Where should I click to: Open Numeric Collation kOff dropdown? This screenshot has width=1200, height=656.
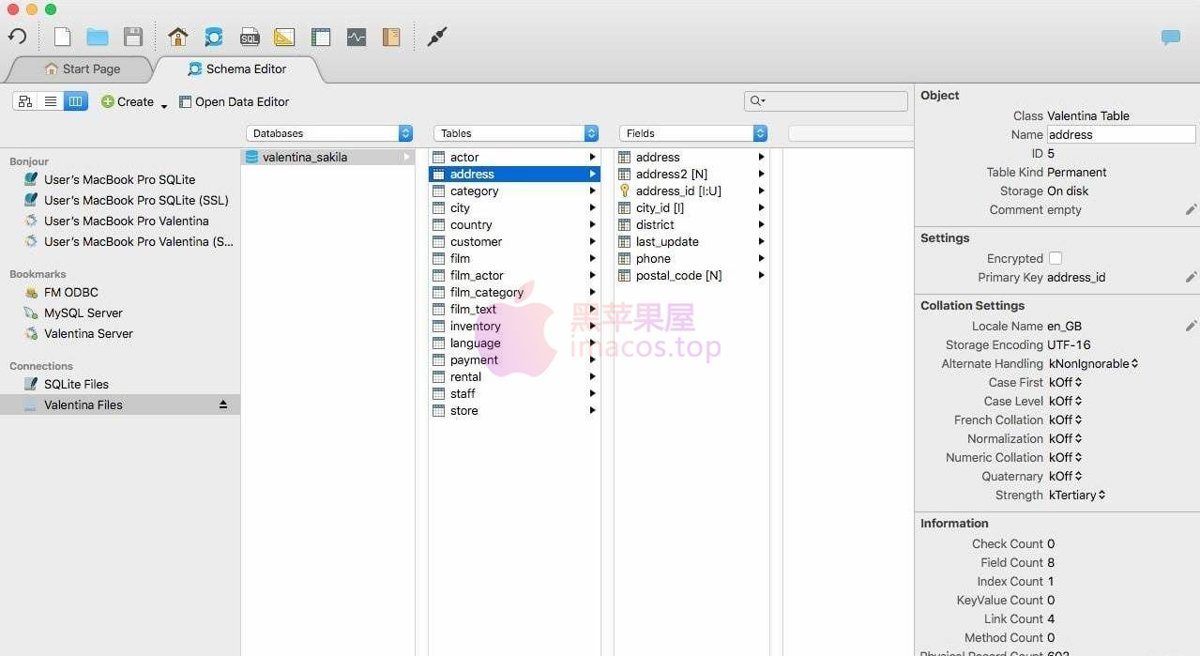[x=1065, y=457]
